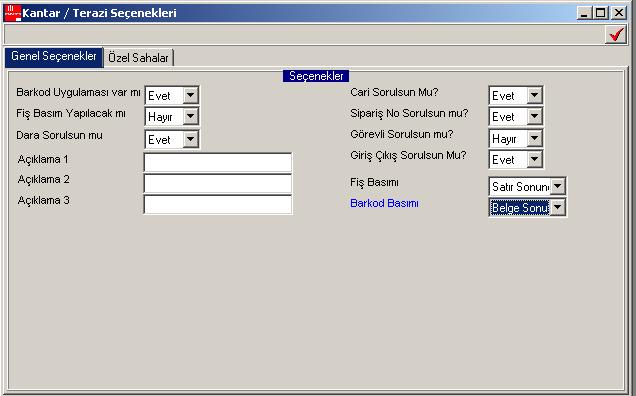The height and width of the screenshot is (396, 636).
Task: Open the Özel Sahalar tab
Action: click(138, 58)
